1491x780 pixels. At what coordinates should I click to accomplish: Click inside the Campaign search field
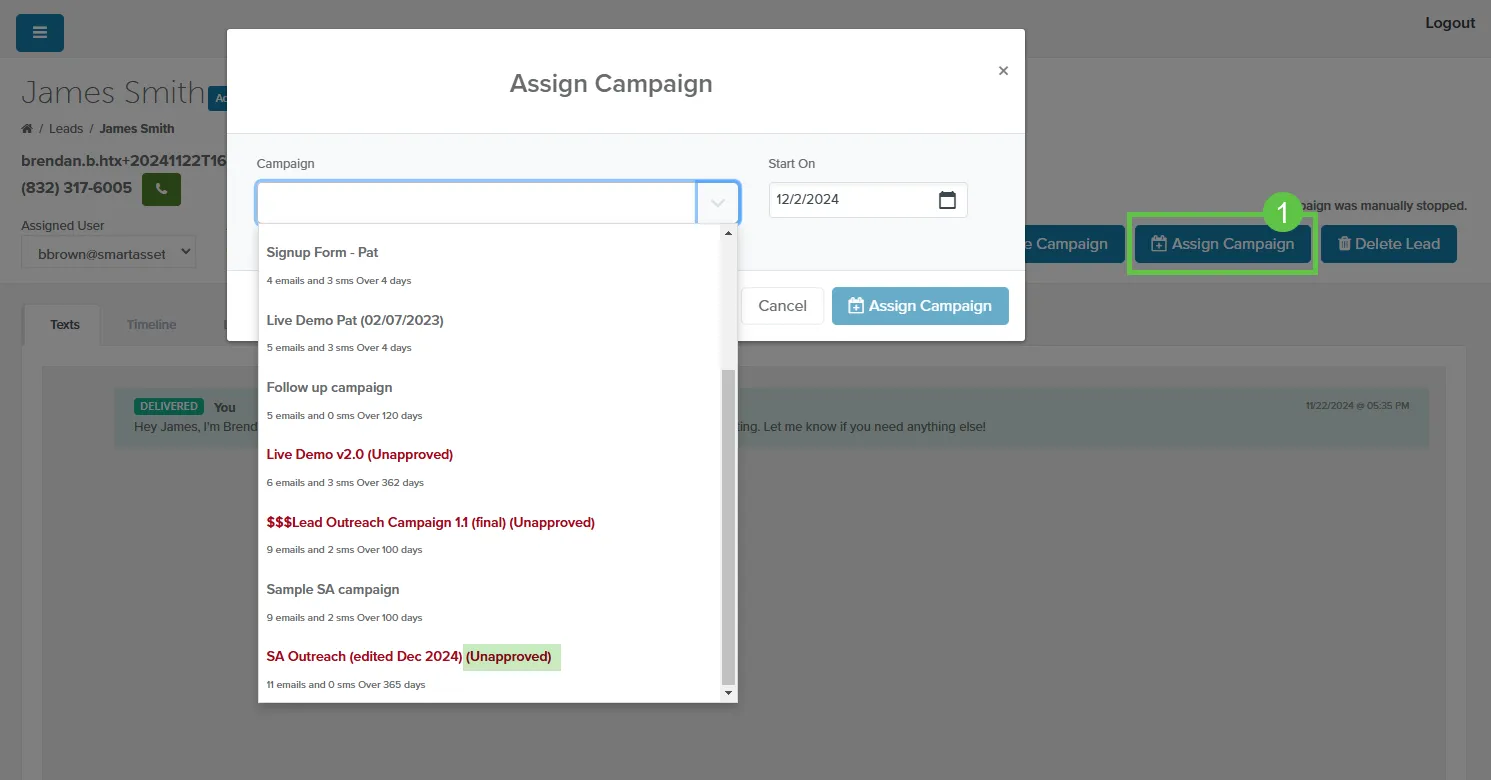(x=476, y=203)
